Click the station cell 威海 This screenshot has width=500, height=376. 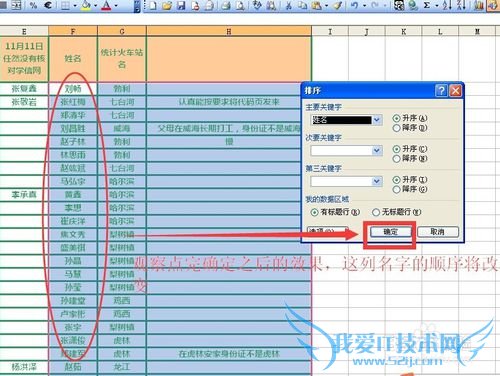pos(122,128)
